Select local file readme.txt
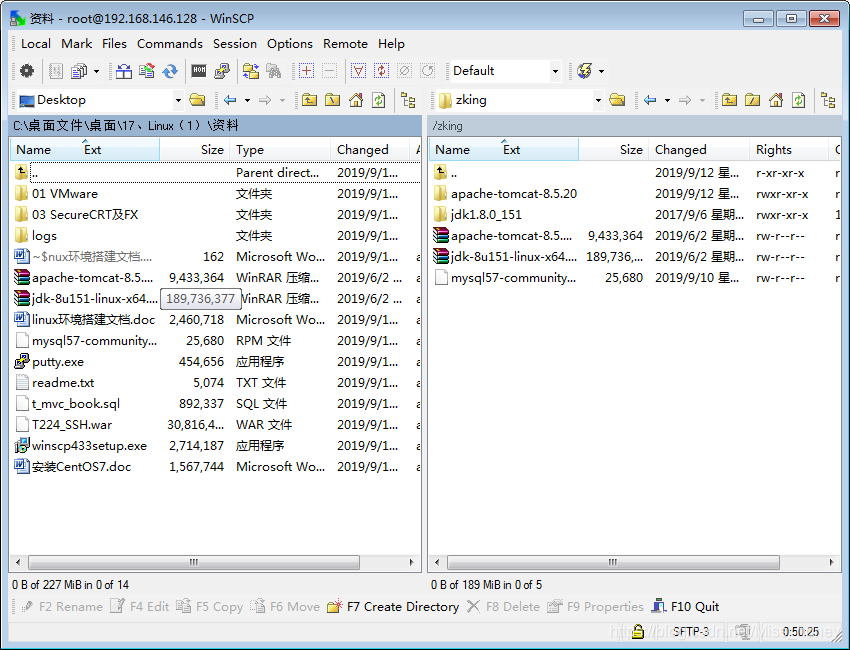 tap(63, 383)
